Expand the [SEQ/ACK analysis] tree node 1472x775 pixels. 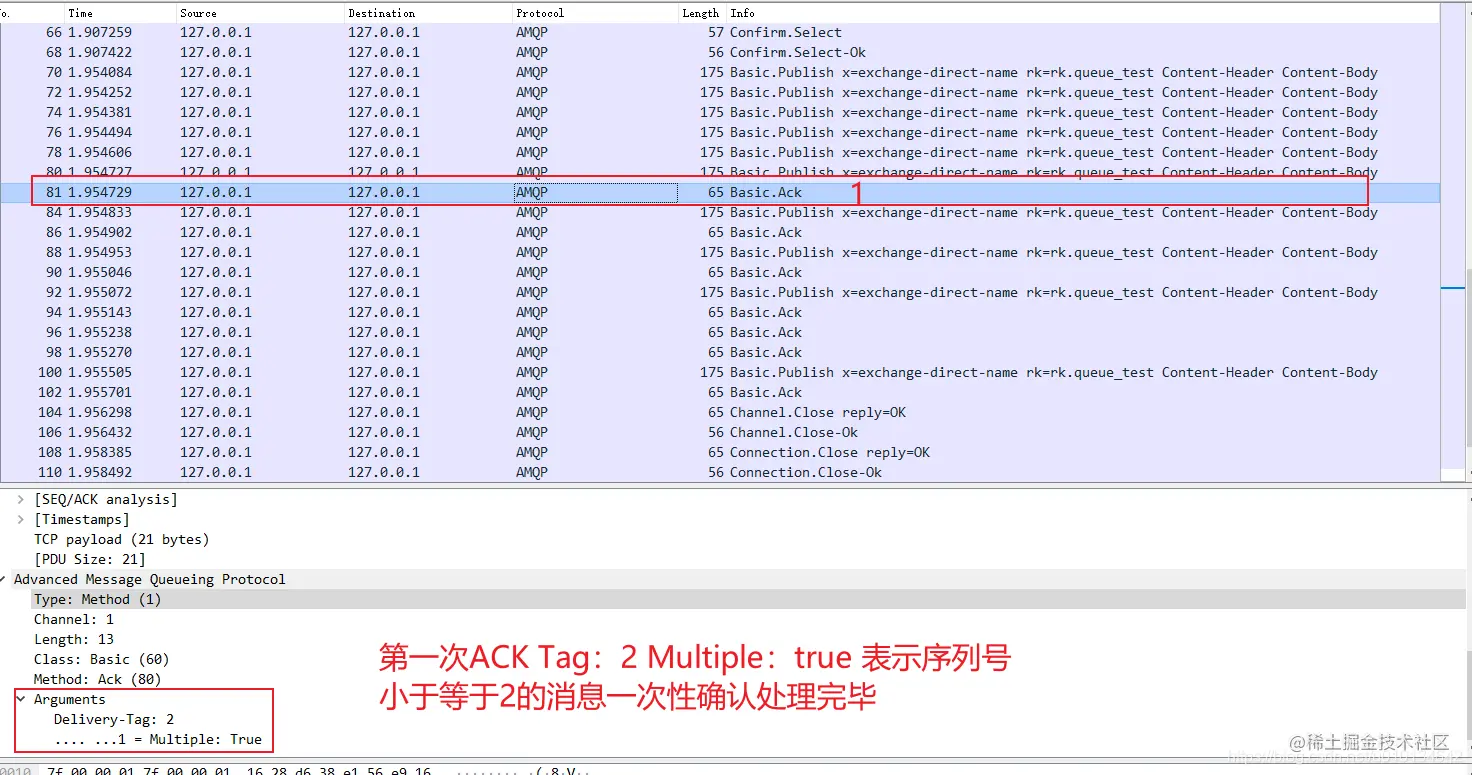(x=20, y=499)
